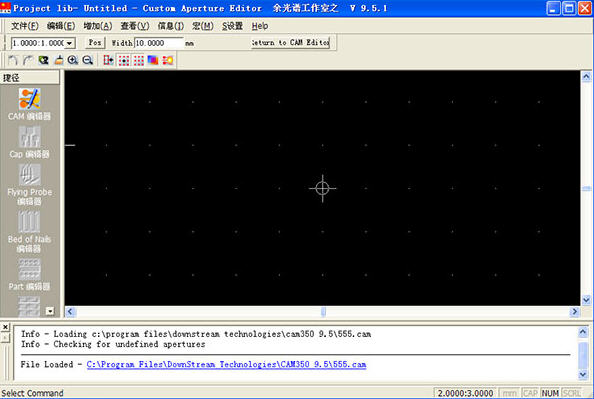594x399 pixels.
Task: Click the zoom out magnifier icon
Action: click(x=88, y=60)
